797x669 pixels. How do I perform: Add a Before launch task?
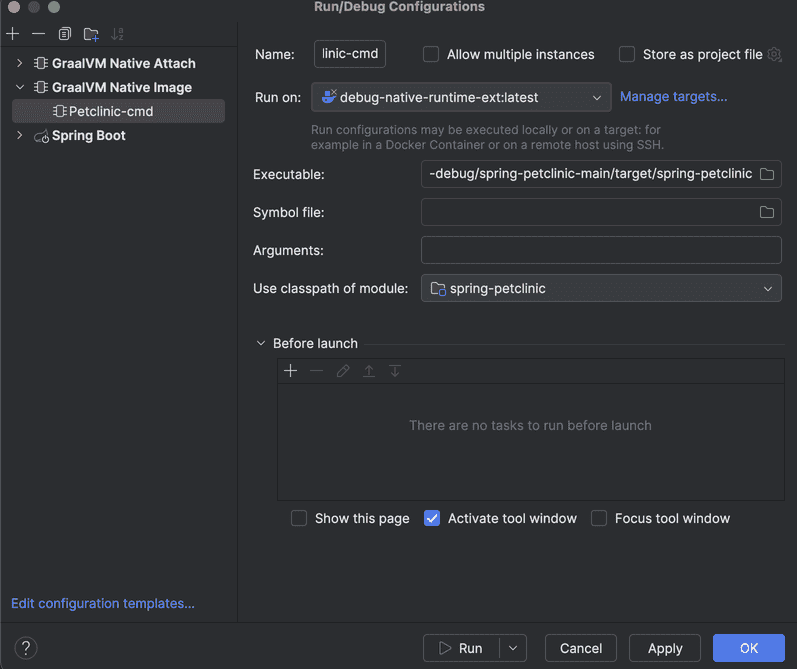coord(290,371)
